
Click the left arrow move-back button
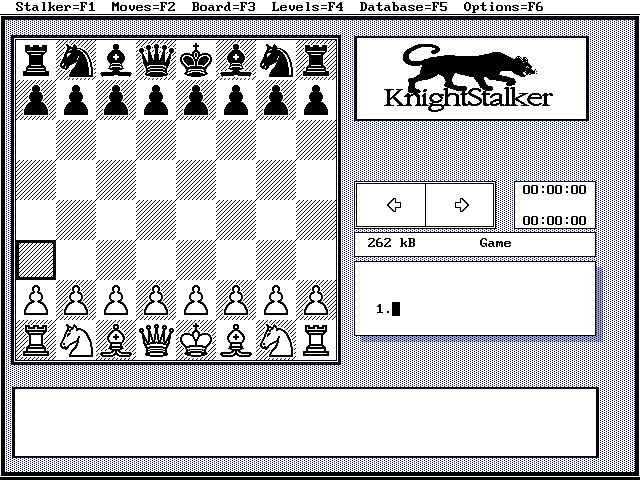[x=391, y=204]
